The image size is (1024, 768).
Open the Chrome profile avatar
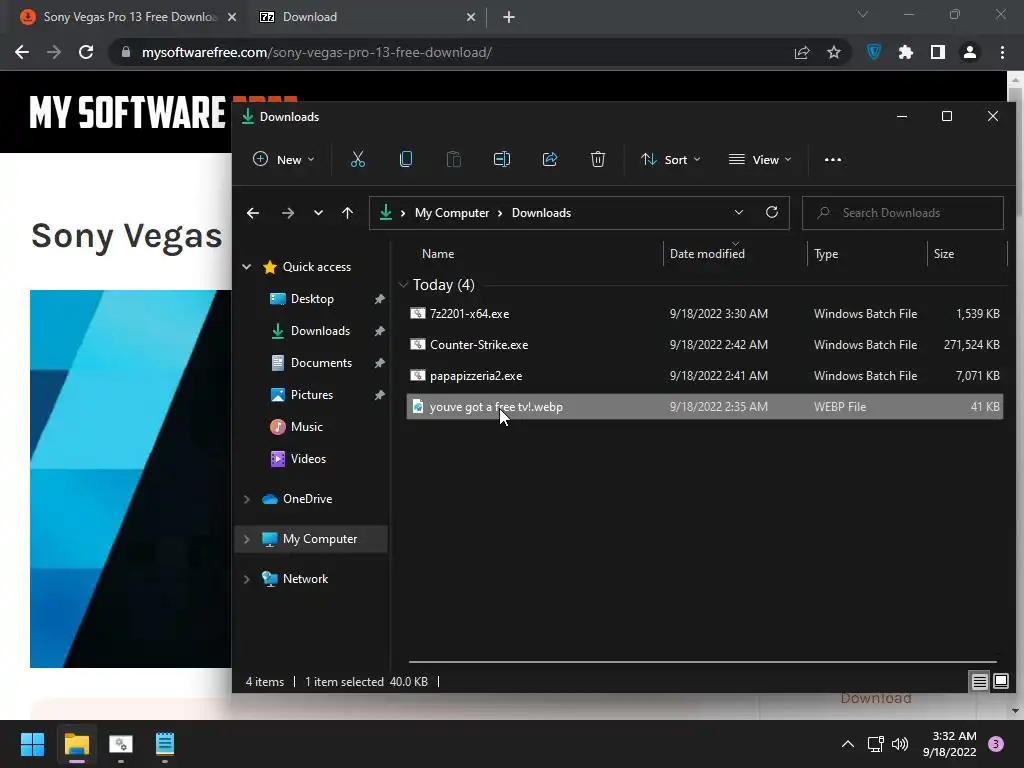tap(970, 52)
